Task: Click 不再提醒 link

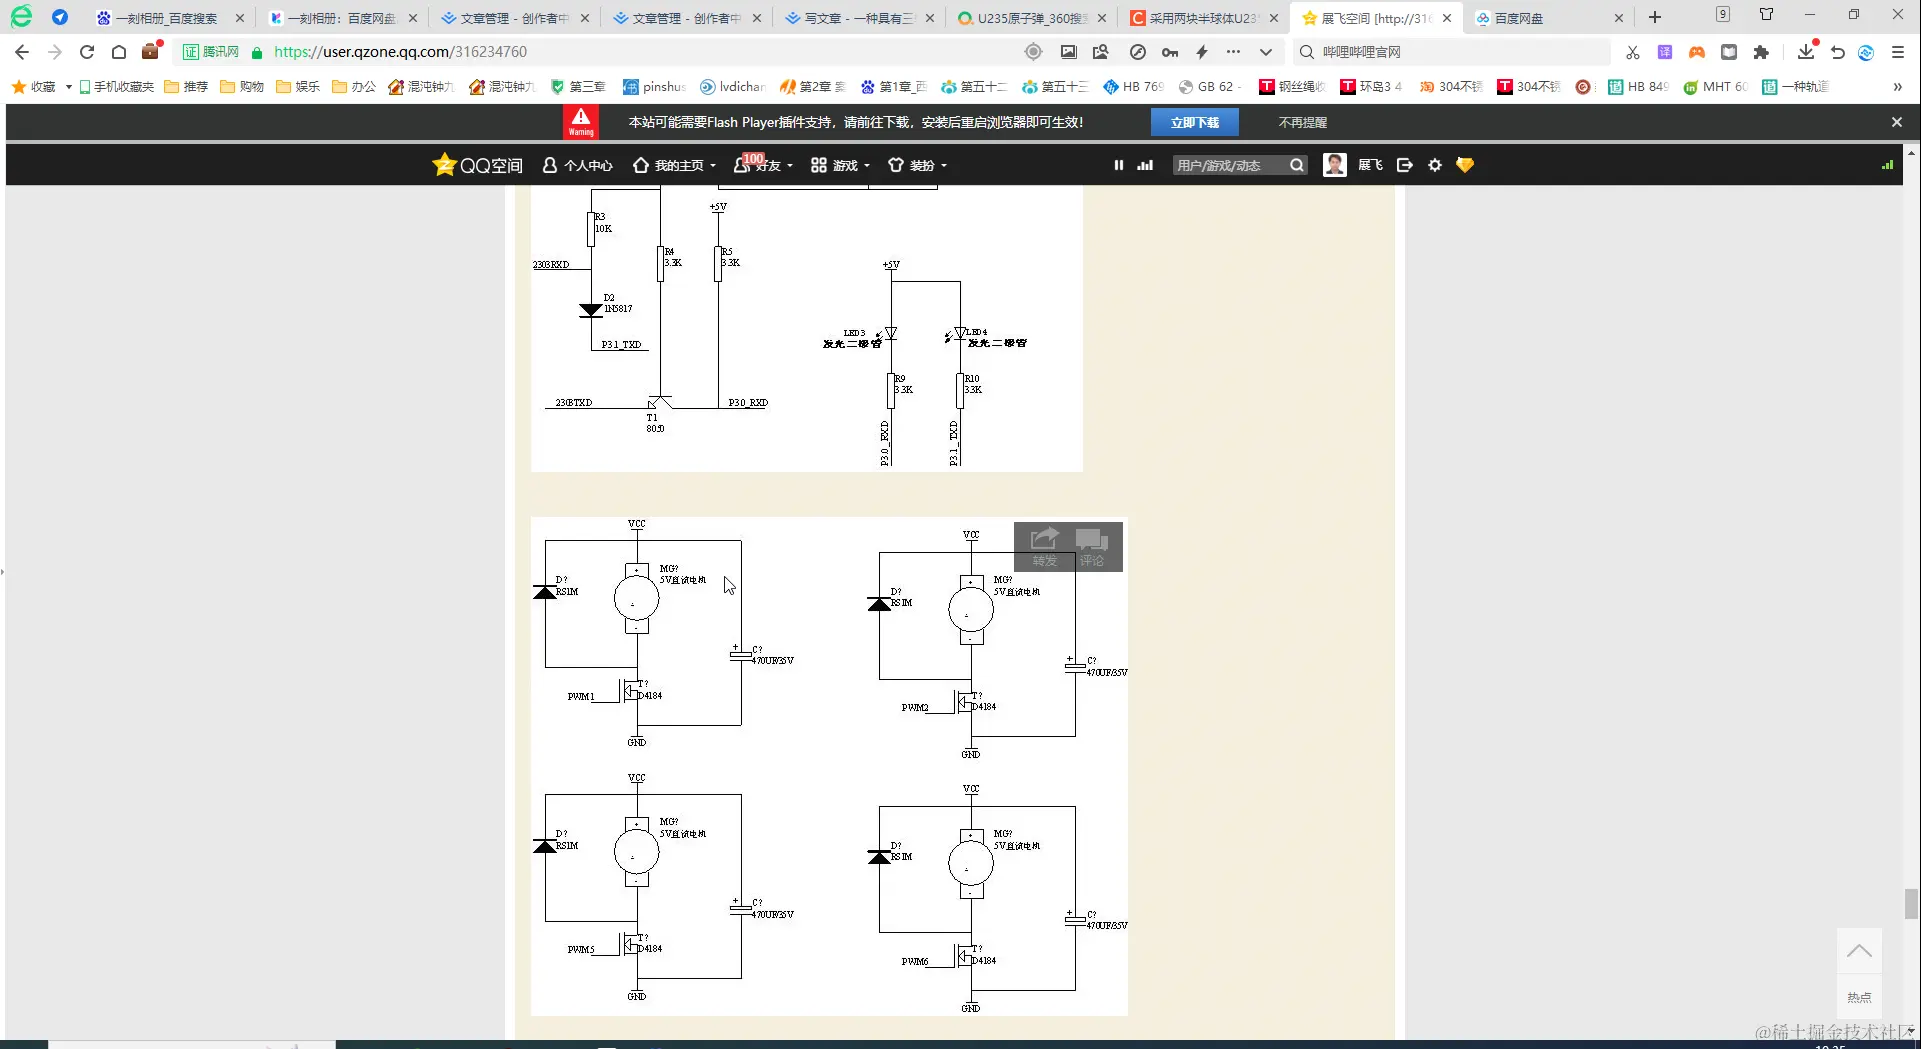Action: (1303, 122)
